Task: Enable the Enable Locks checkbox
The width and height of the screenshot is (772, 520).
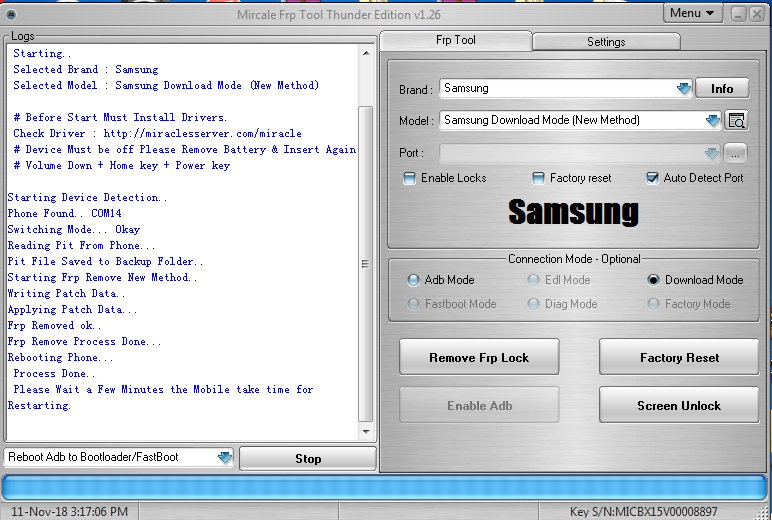Action: pyautogui.click(x=409, y=178)
